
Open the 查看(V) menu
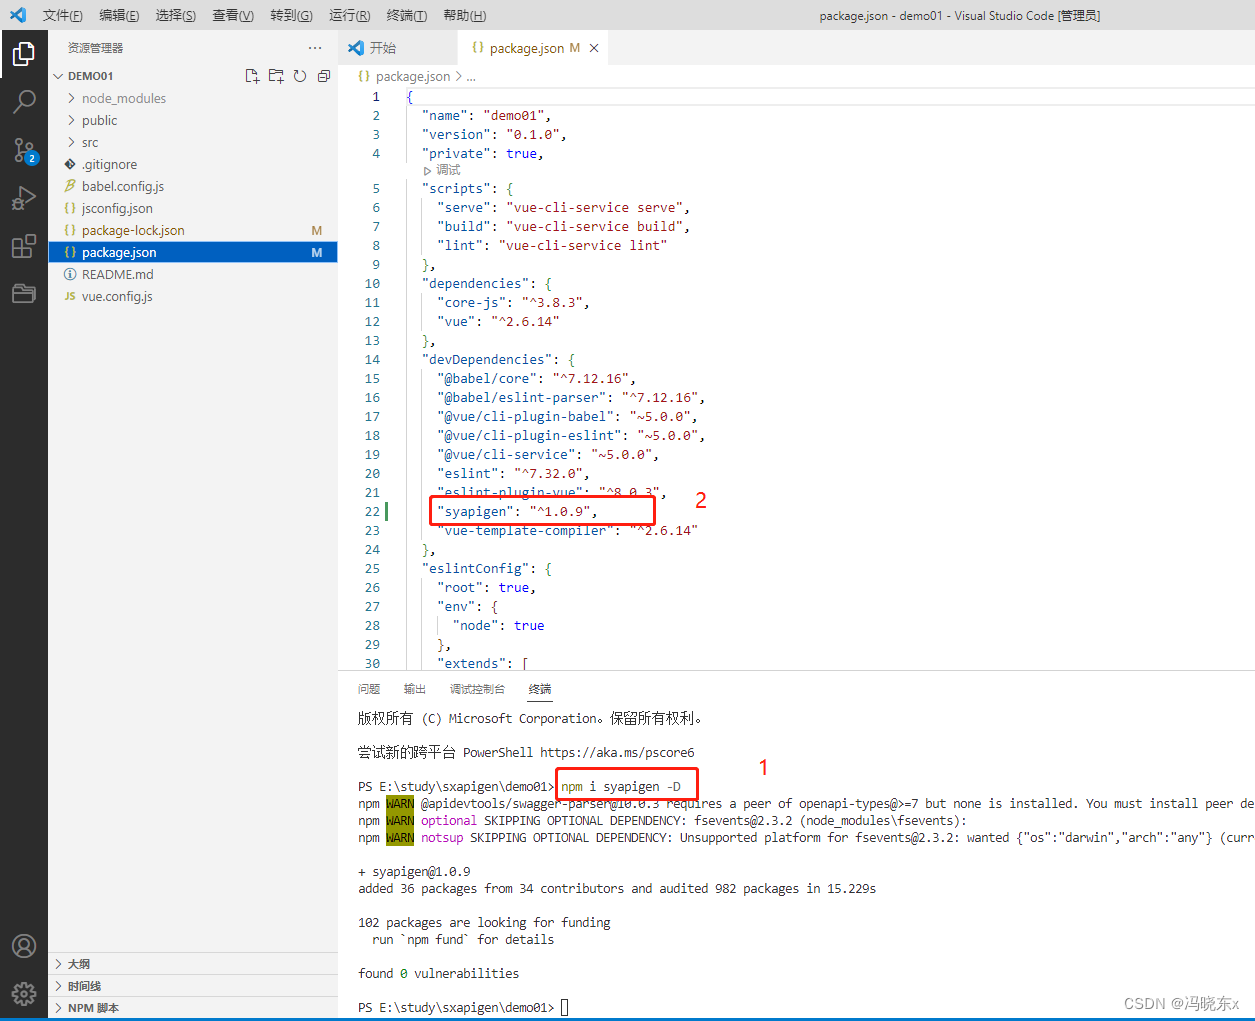(x=233, y=15)
